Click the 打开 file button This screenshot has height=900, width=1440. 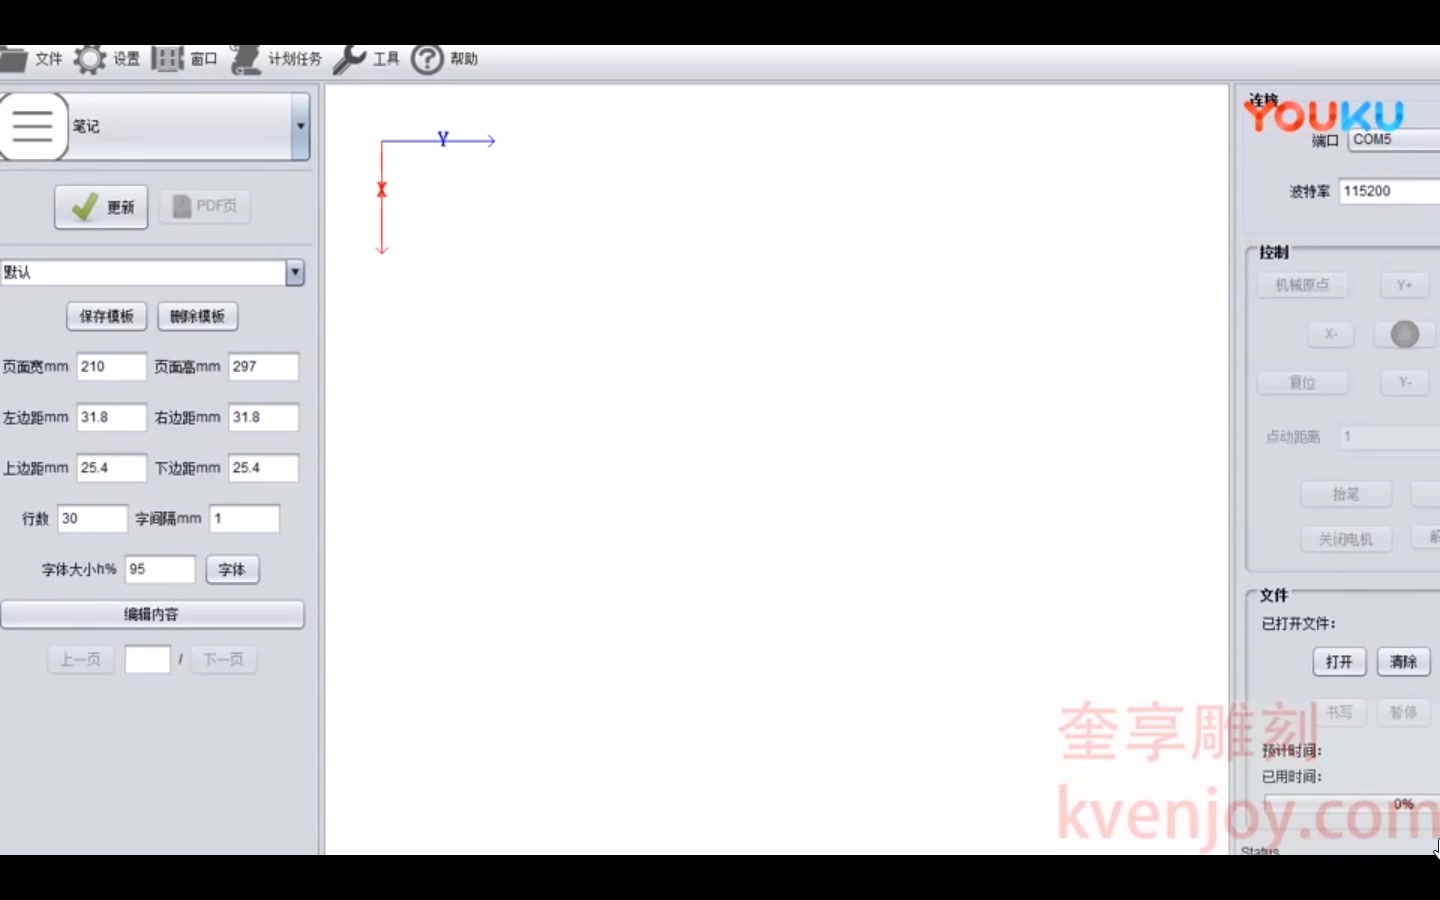coord(1339,662)
